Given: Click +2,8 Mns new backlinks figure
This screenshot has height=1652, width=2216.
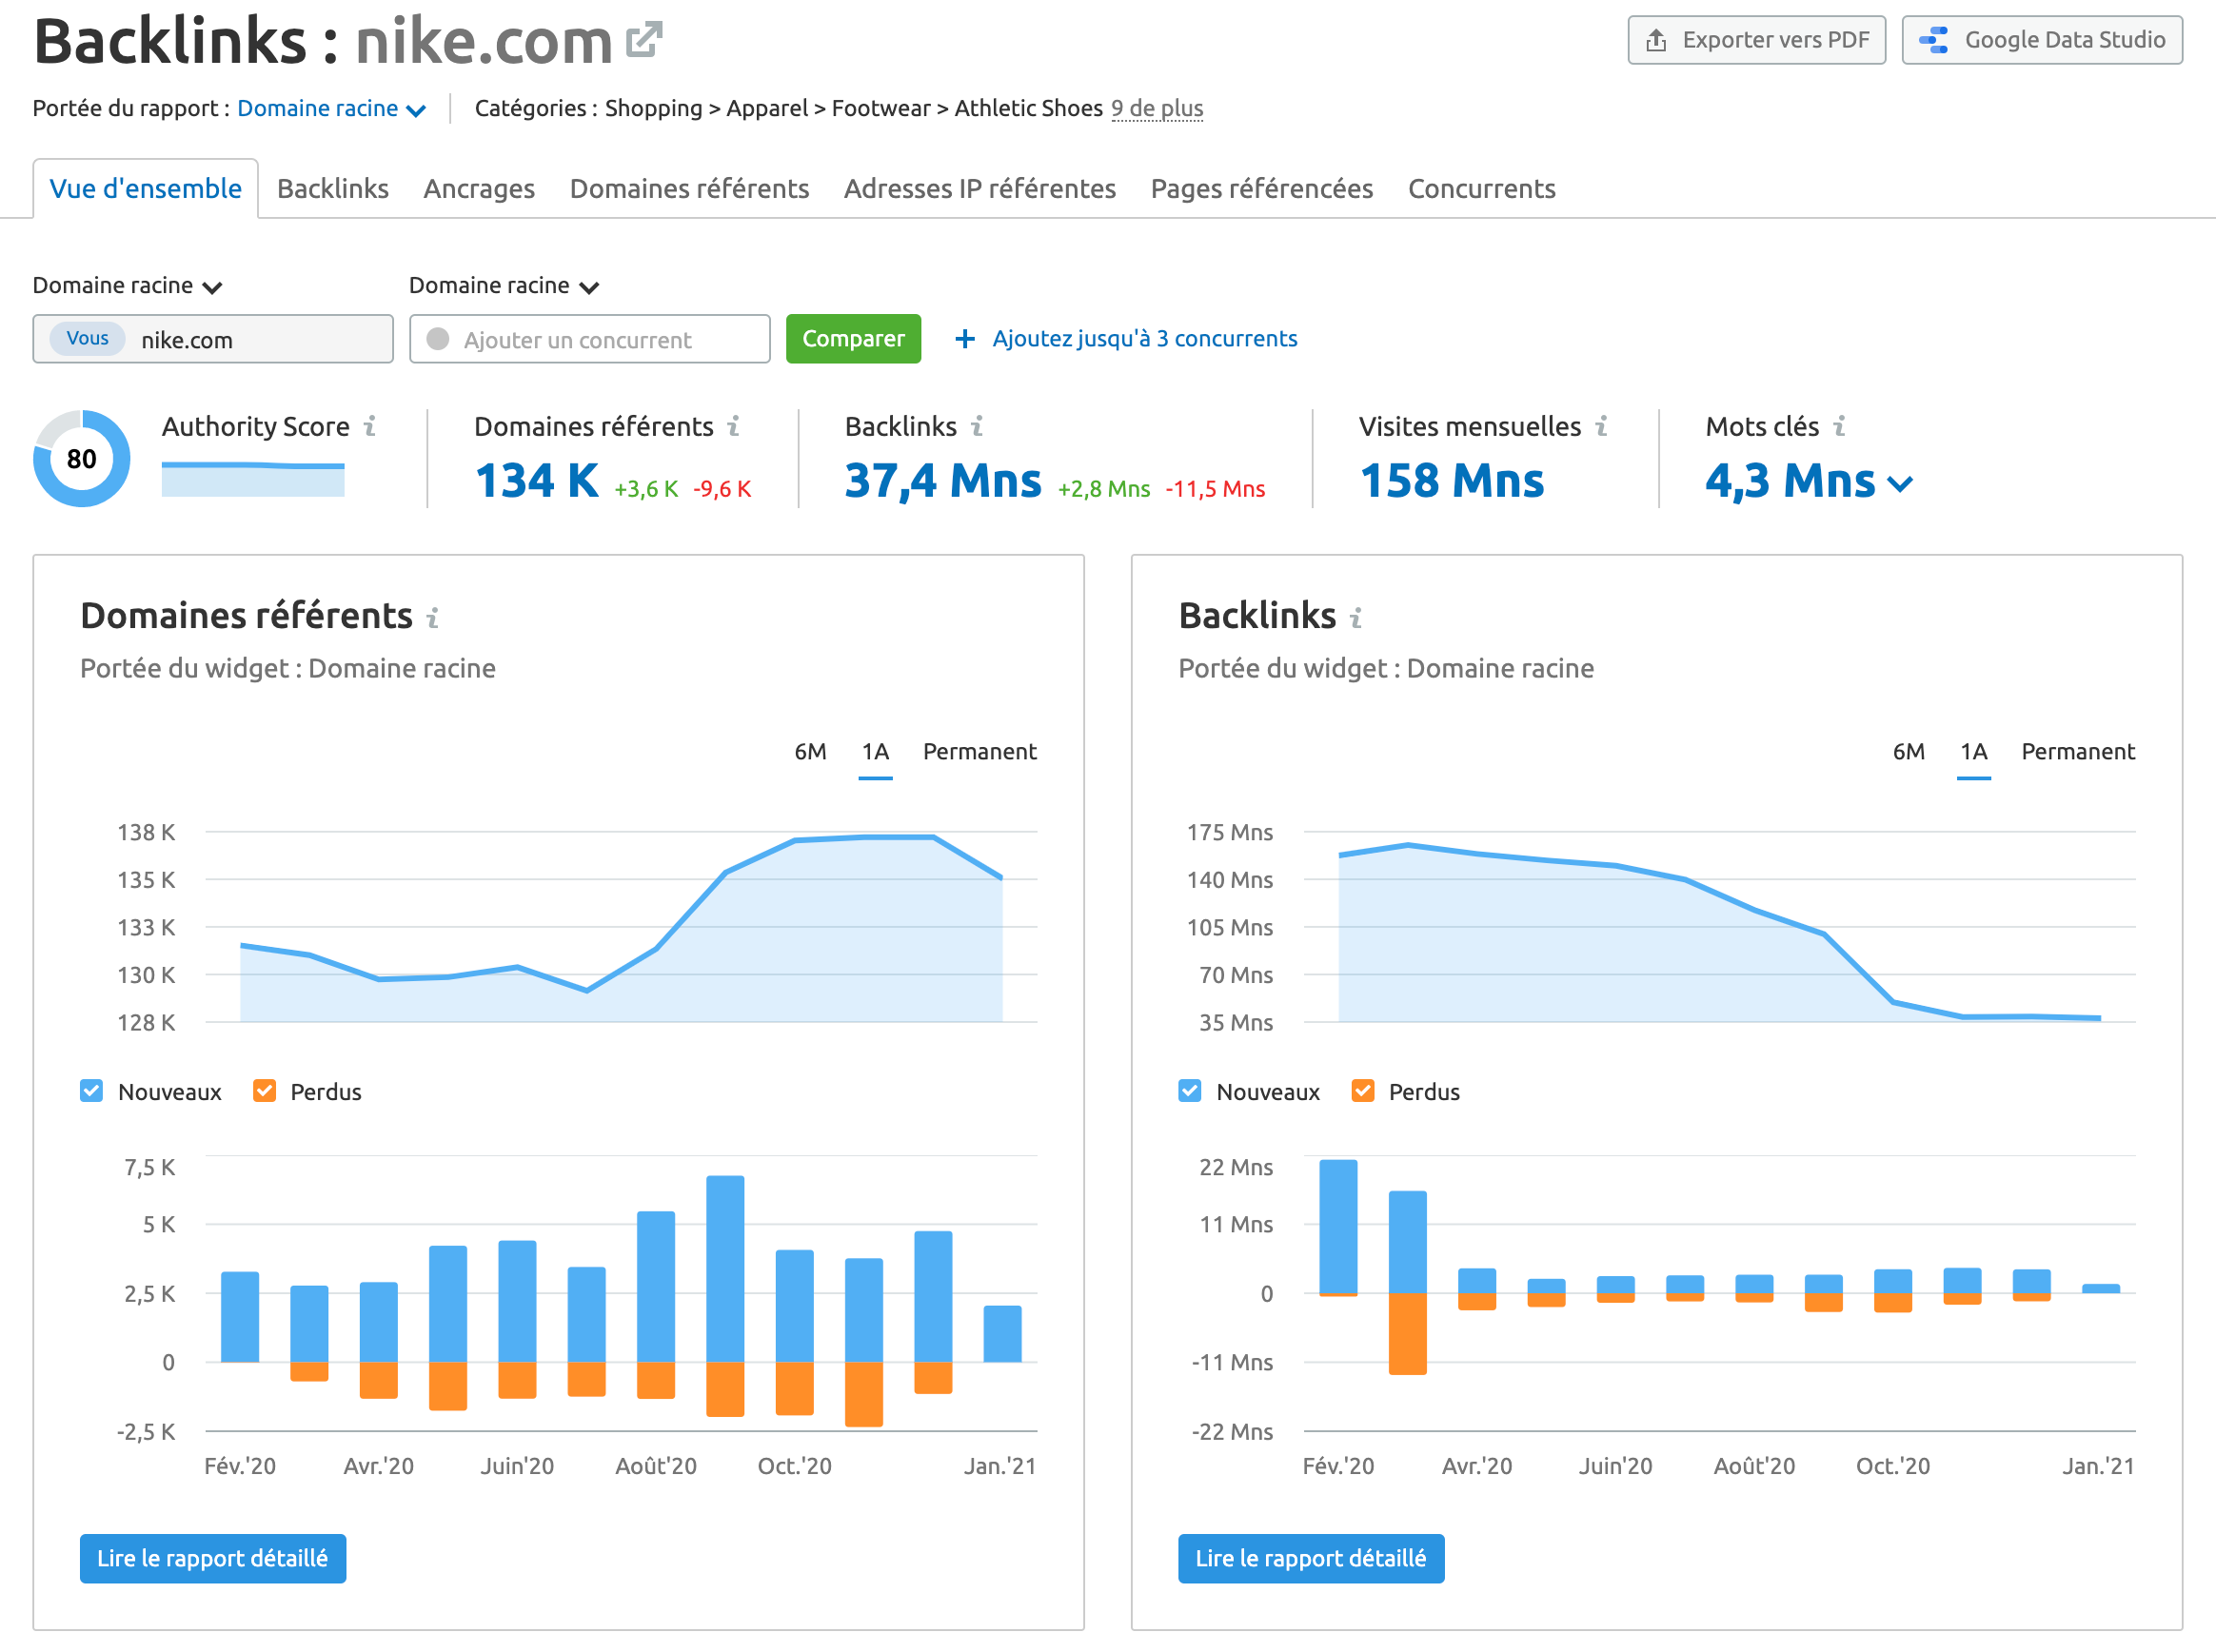Looking at the screenshot, I should (x=1104, y=489).
